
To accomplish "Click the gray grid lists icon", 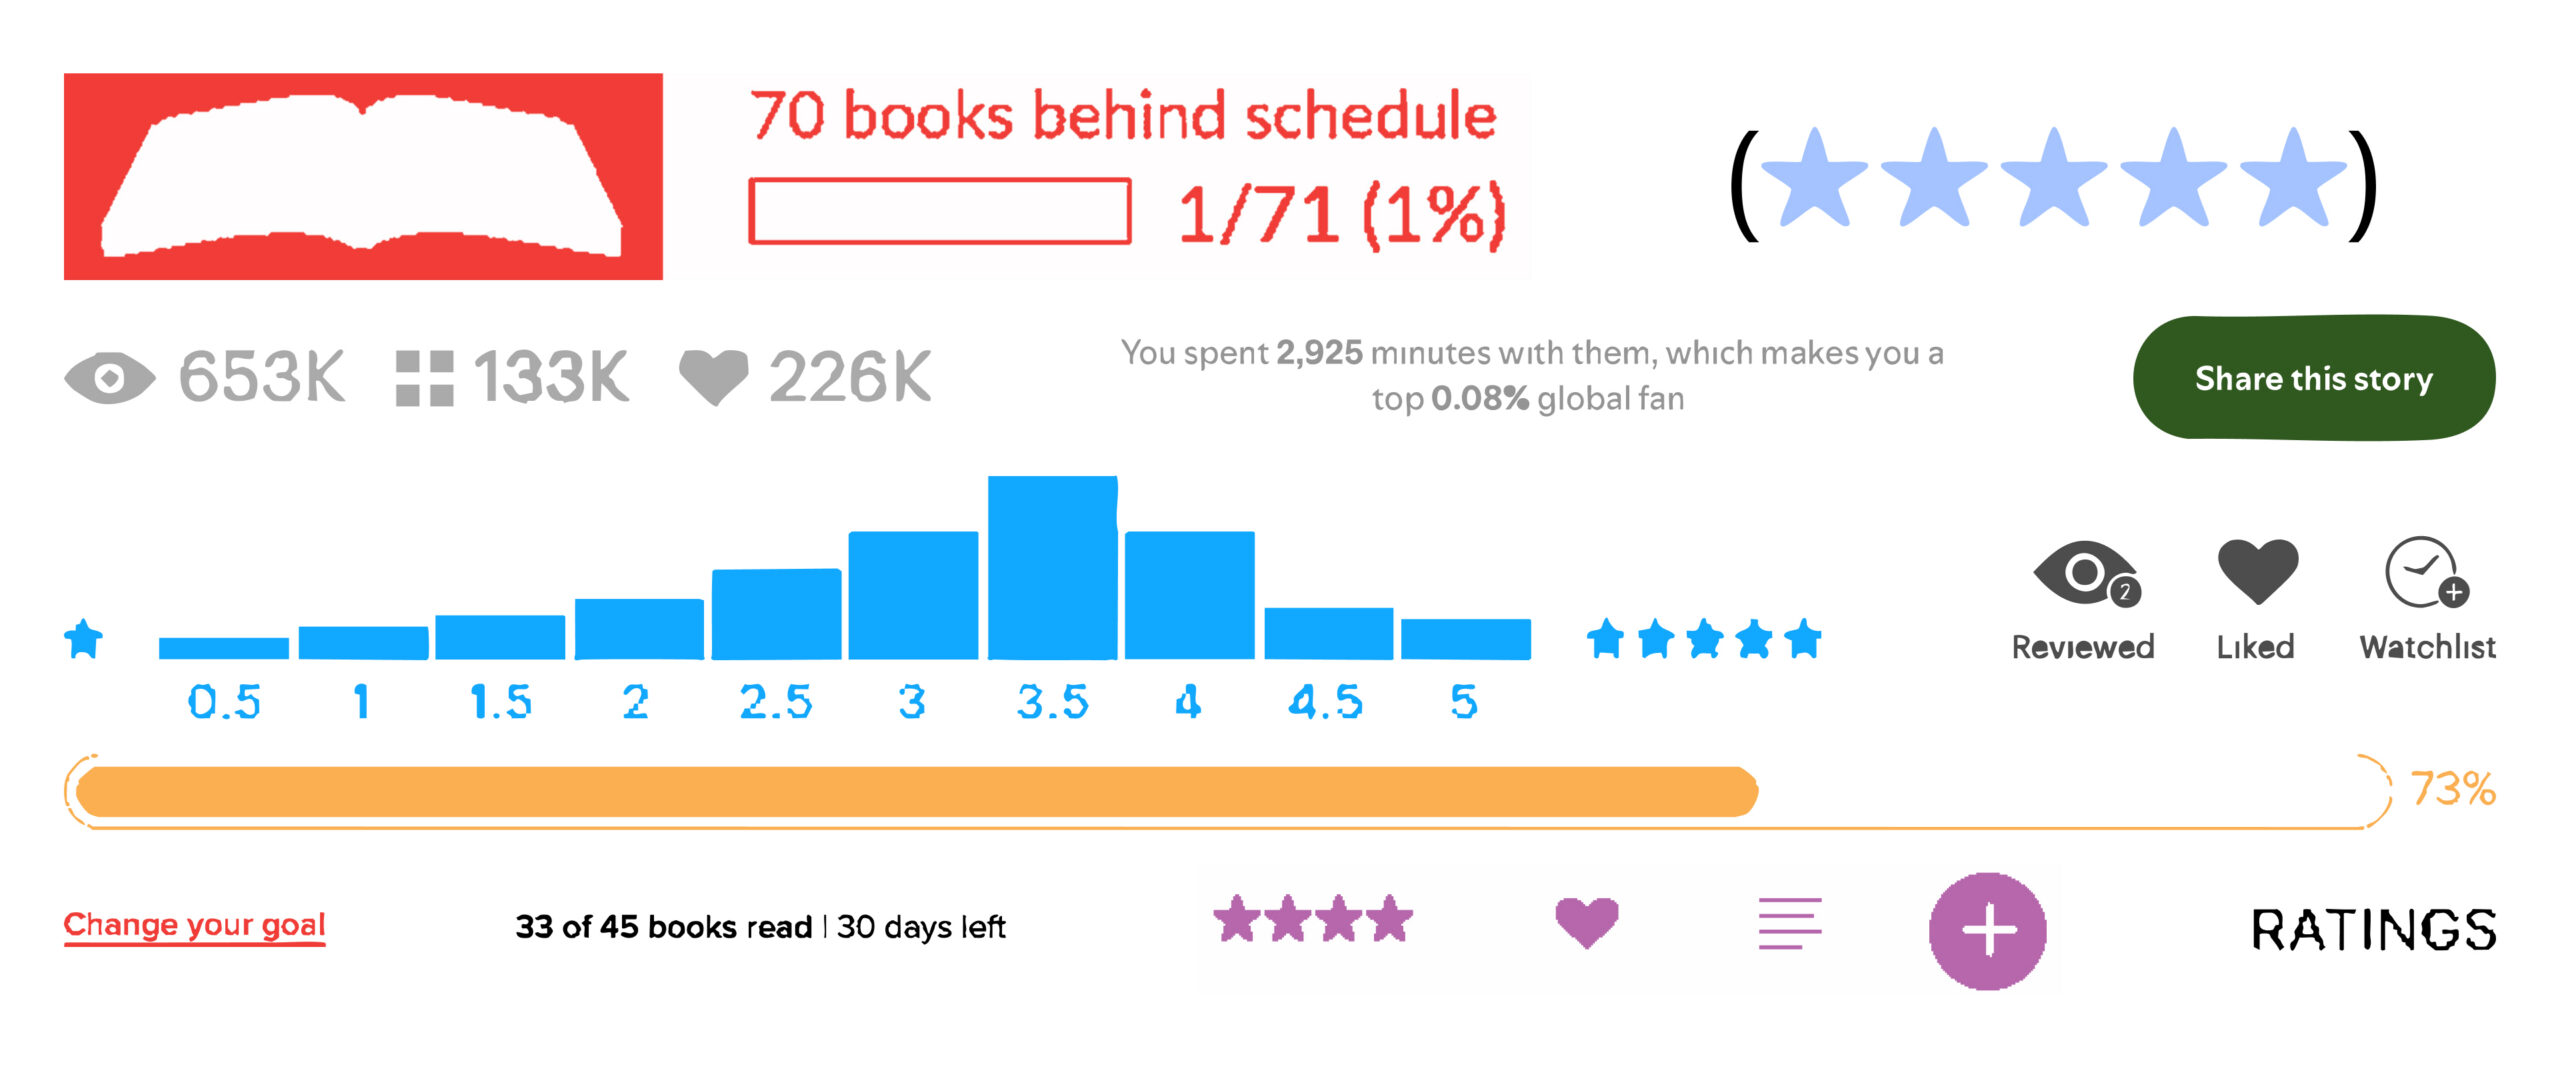I will (424, 378).
